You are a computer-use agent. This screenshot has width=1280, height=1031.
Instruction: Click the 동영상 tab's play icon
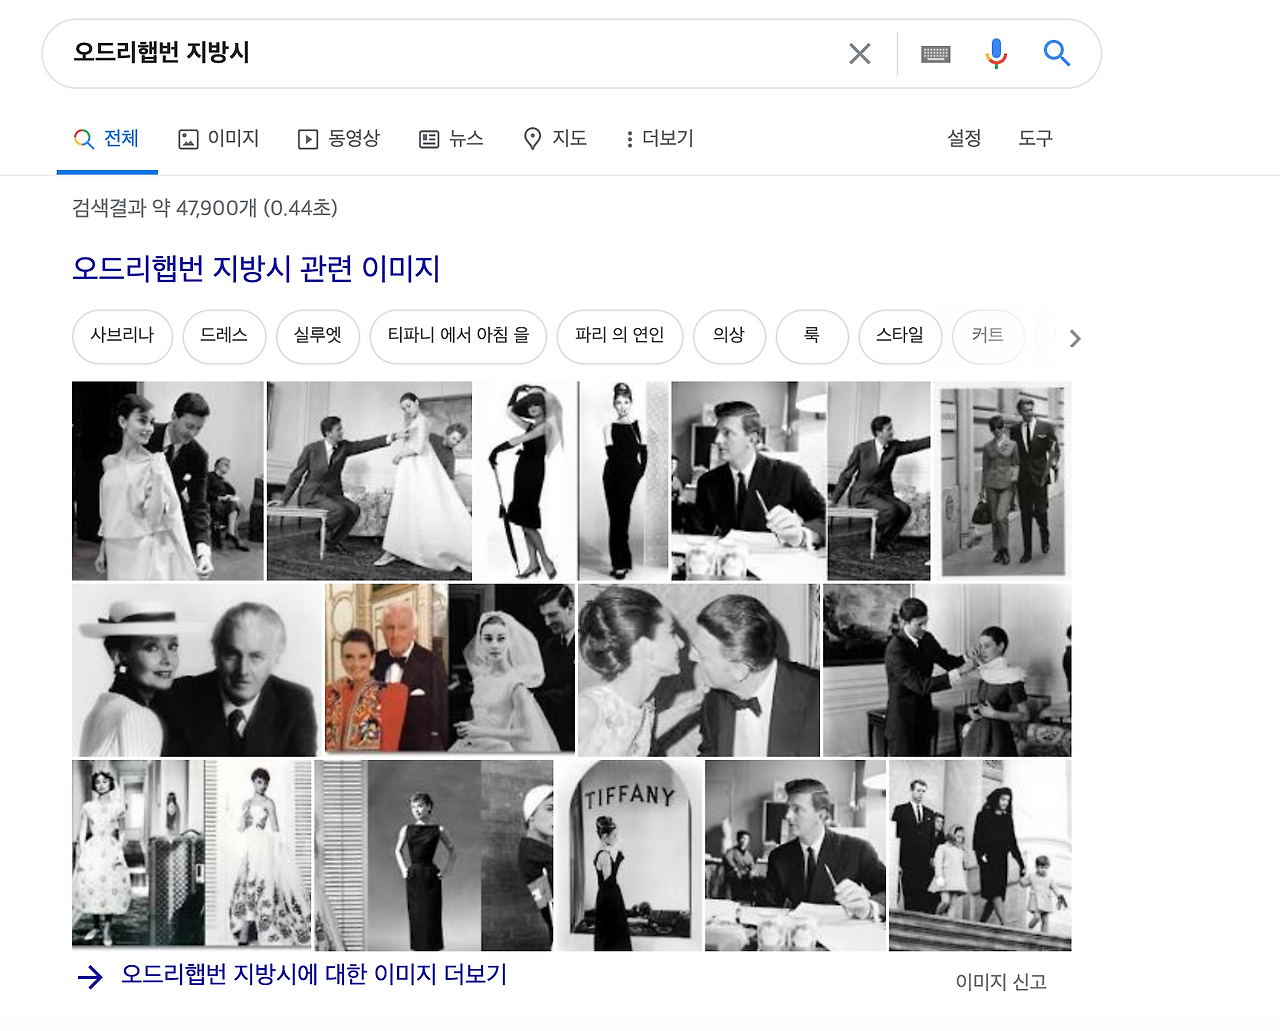click(309, 139)
